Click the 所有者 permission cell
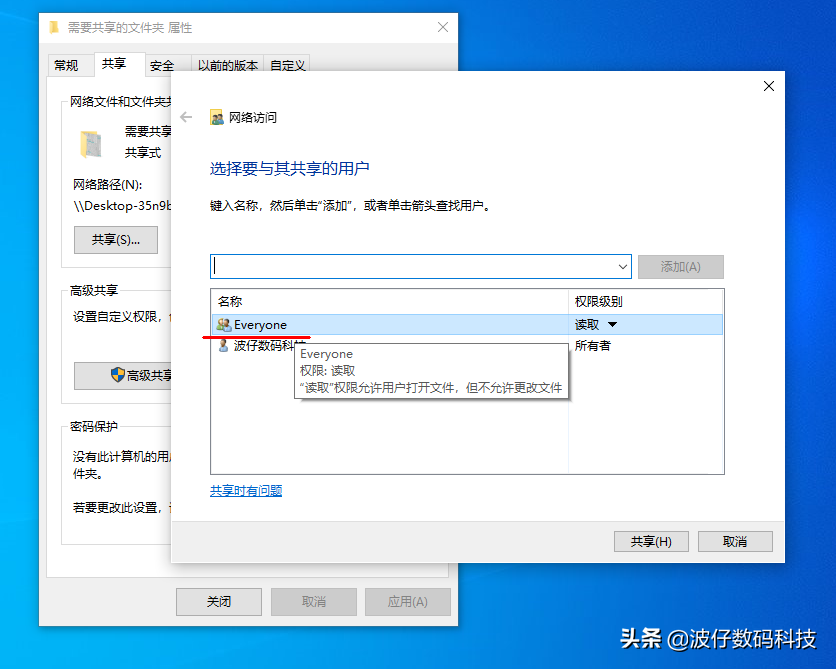Viewport: 836px width, 669px height. click(592, 345)
